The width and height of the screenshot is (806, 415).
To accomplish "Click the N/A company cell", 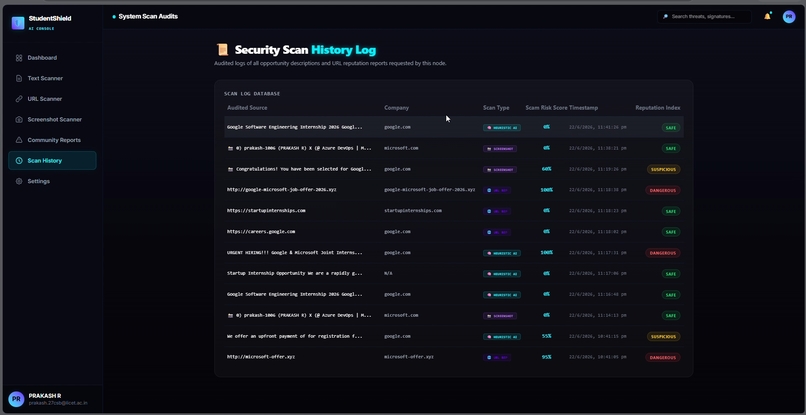I will coord(388,274).
